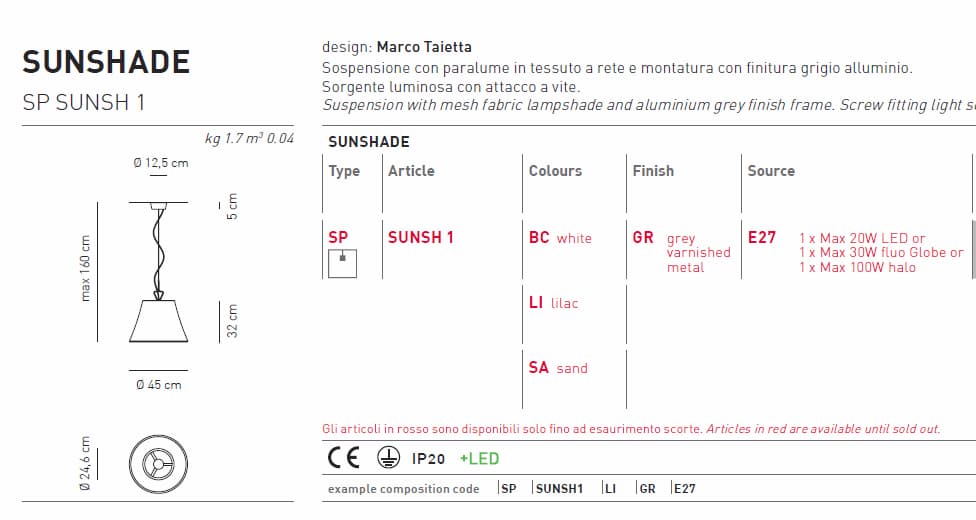Select the BC white colour option
976x520 pixels.
pyautogui.click(x=560, y=238)
